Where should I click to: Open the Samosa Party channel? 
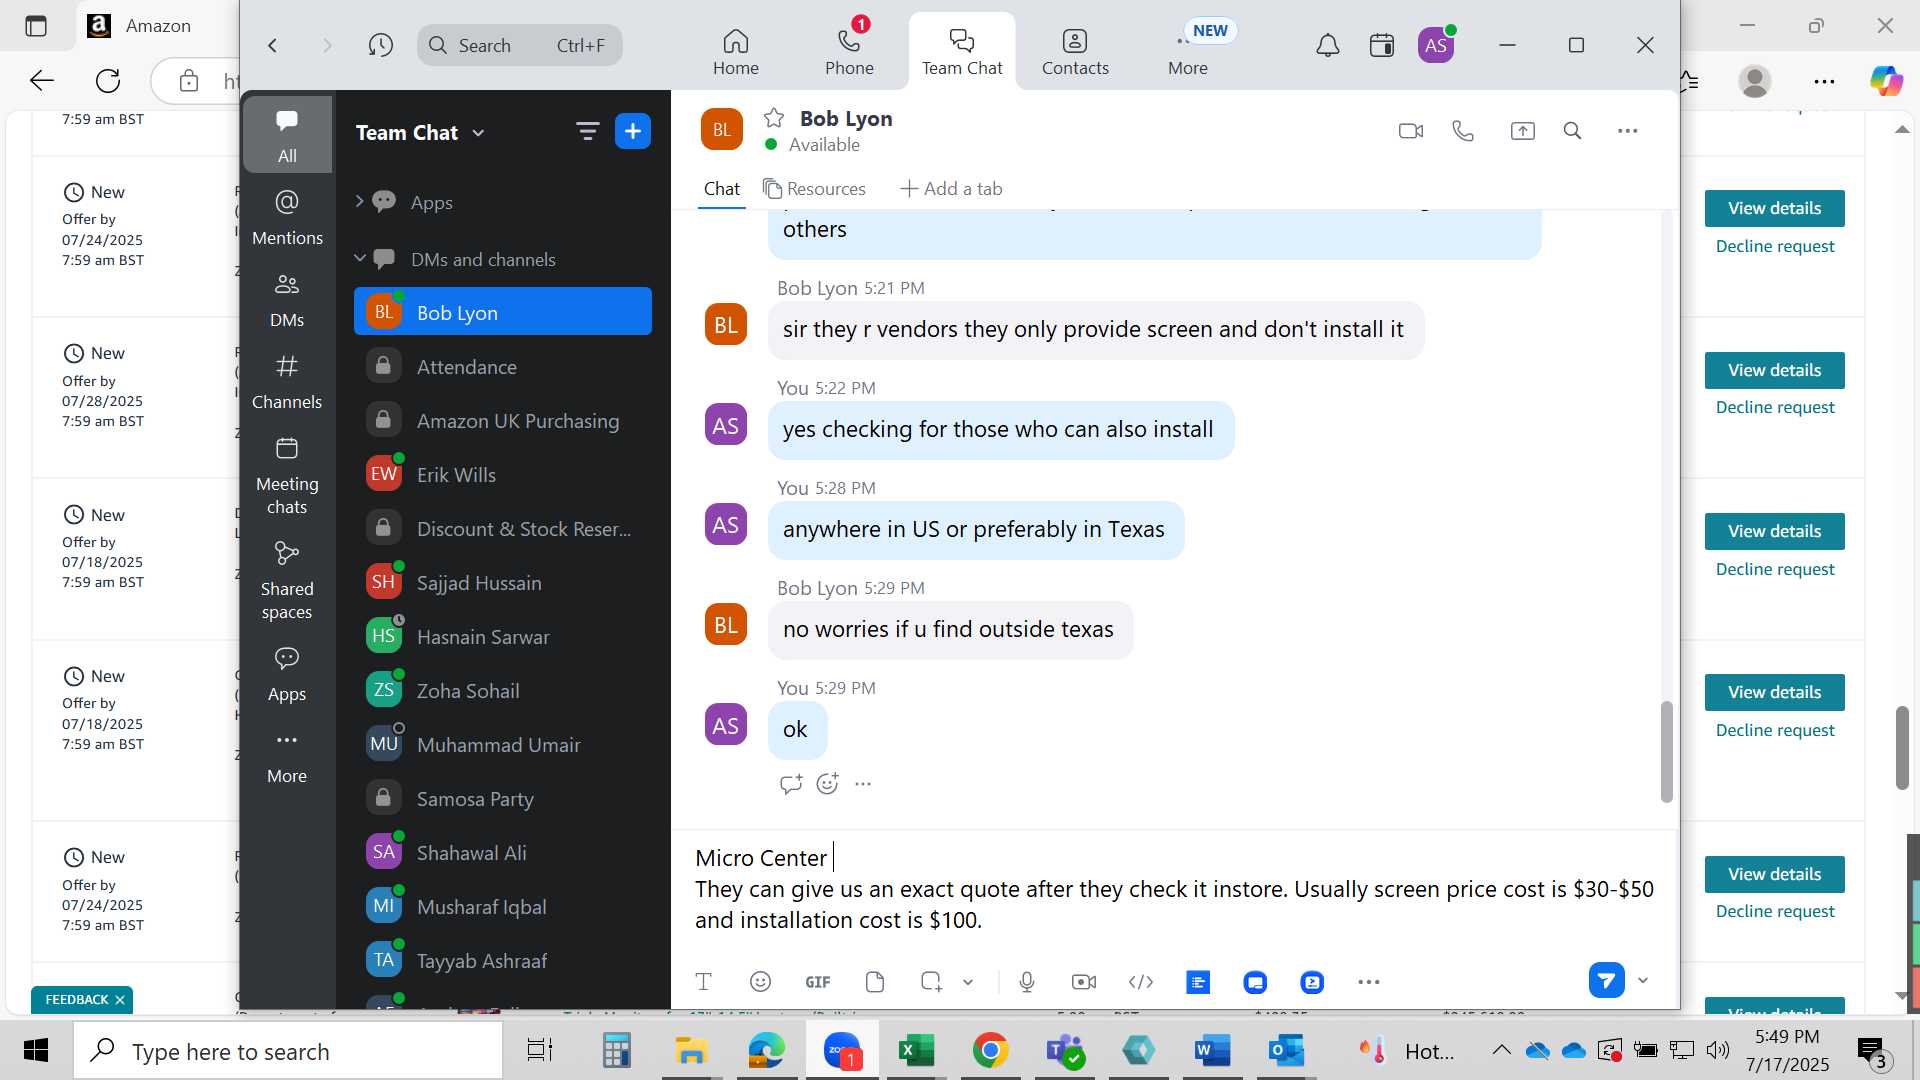click(503, 799)
